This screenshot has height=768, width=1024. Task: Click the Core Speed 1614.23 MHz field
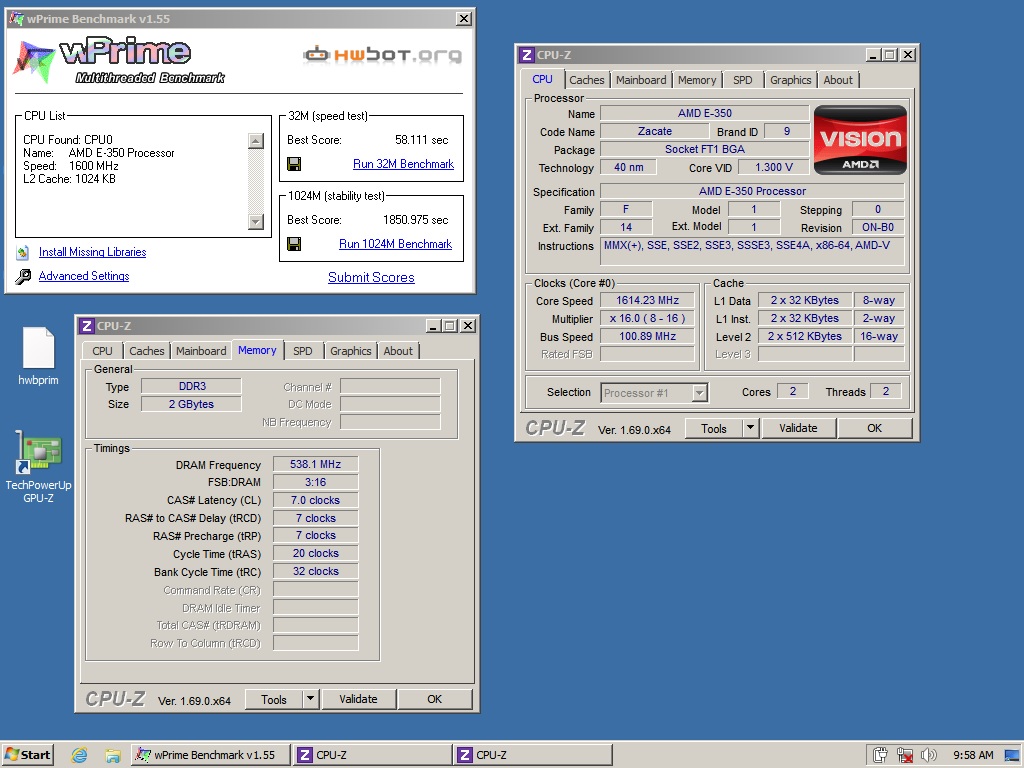tap(647, 300)
